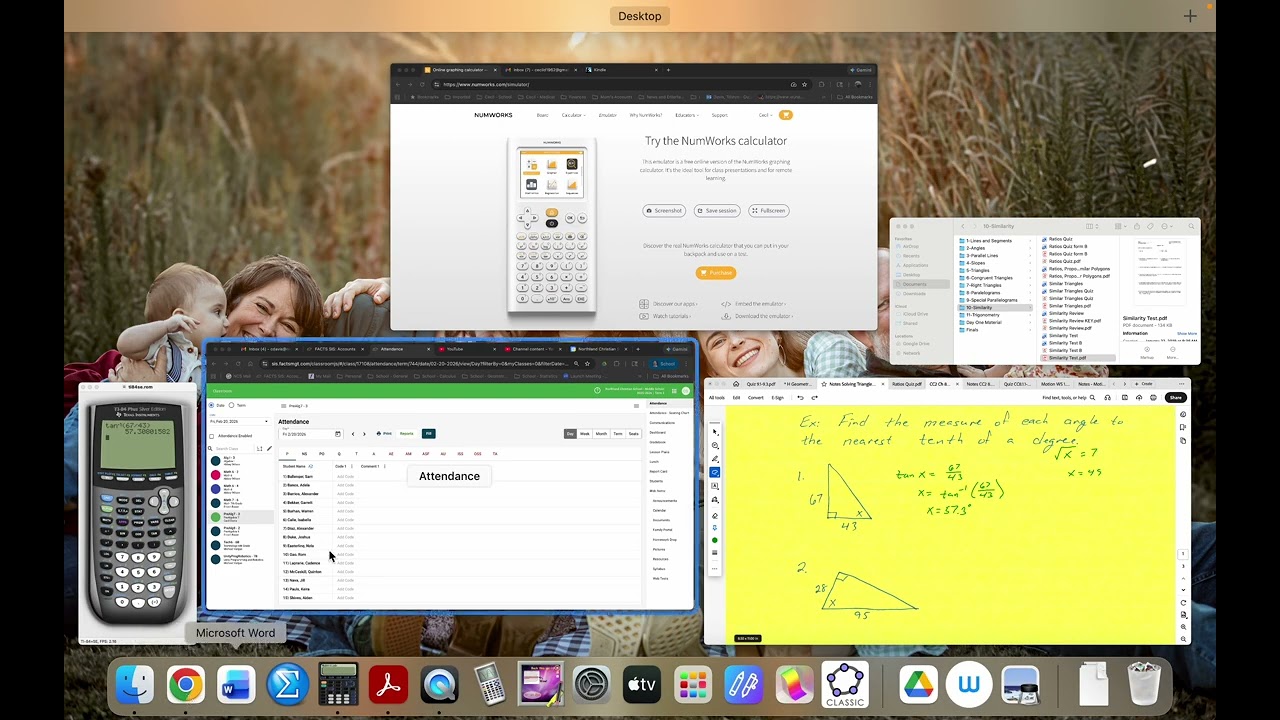Select Documents in Finder sidebar
Viewport: 1280px width, 720px height.
(921, 284)
